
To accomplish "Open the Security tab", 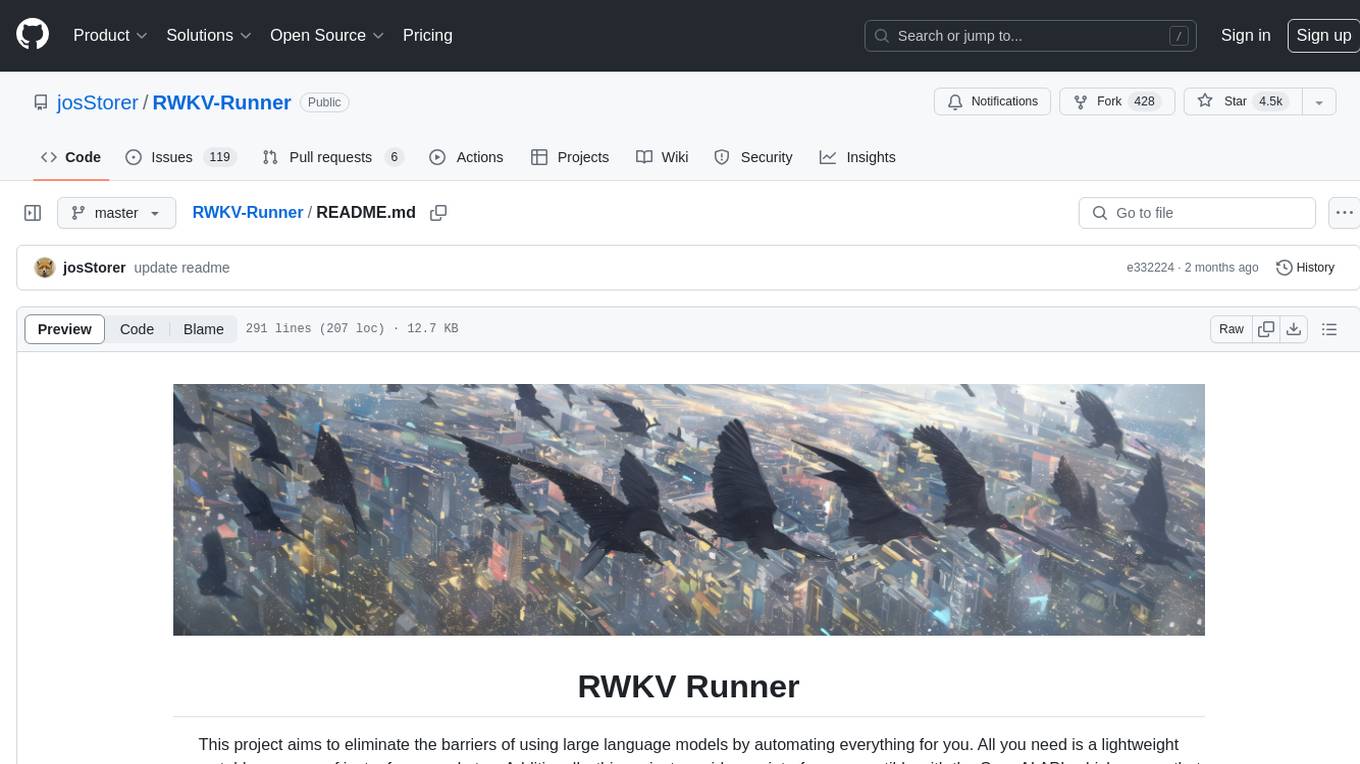I will pos(753,157).
